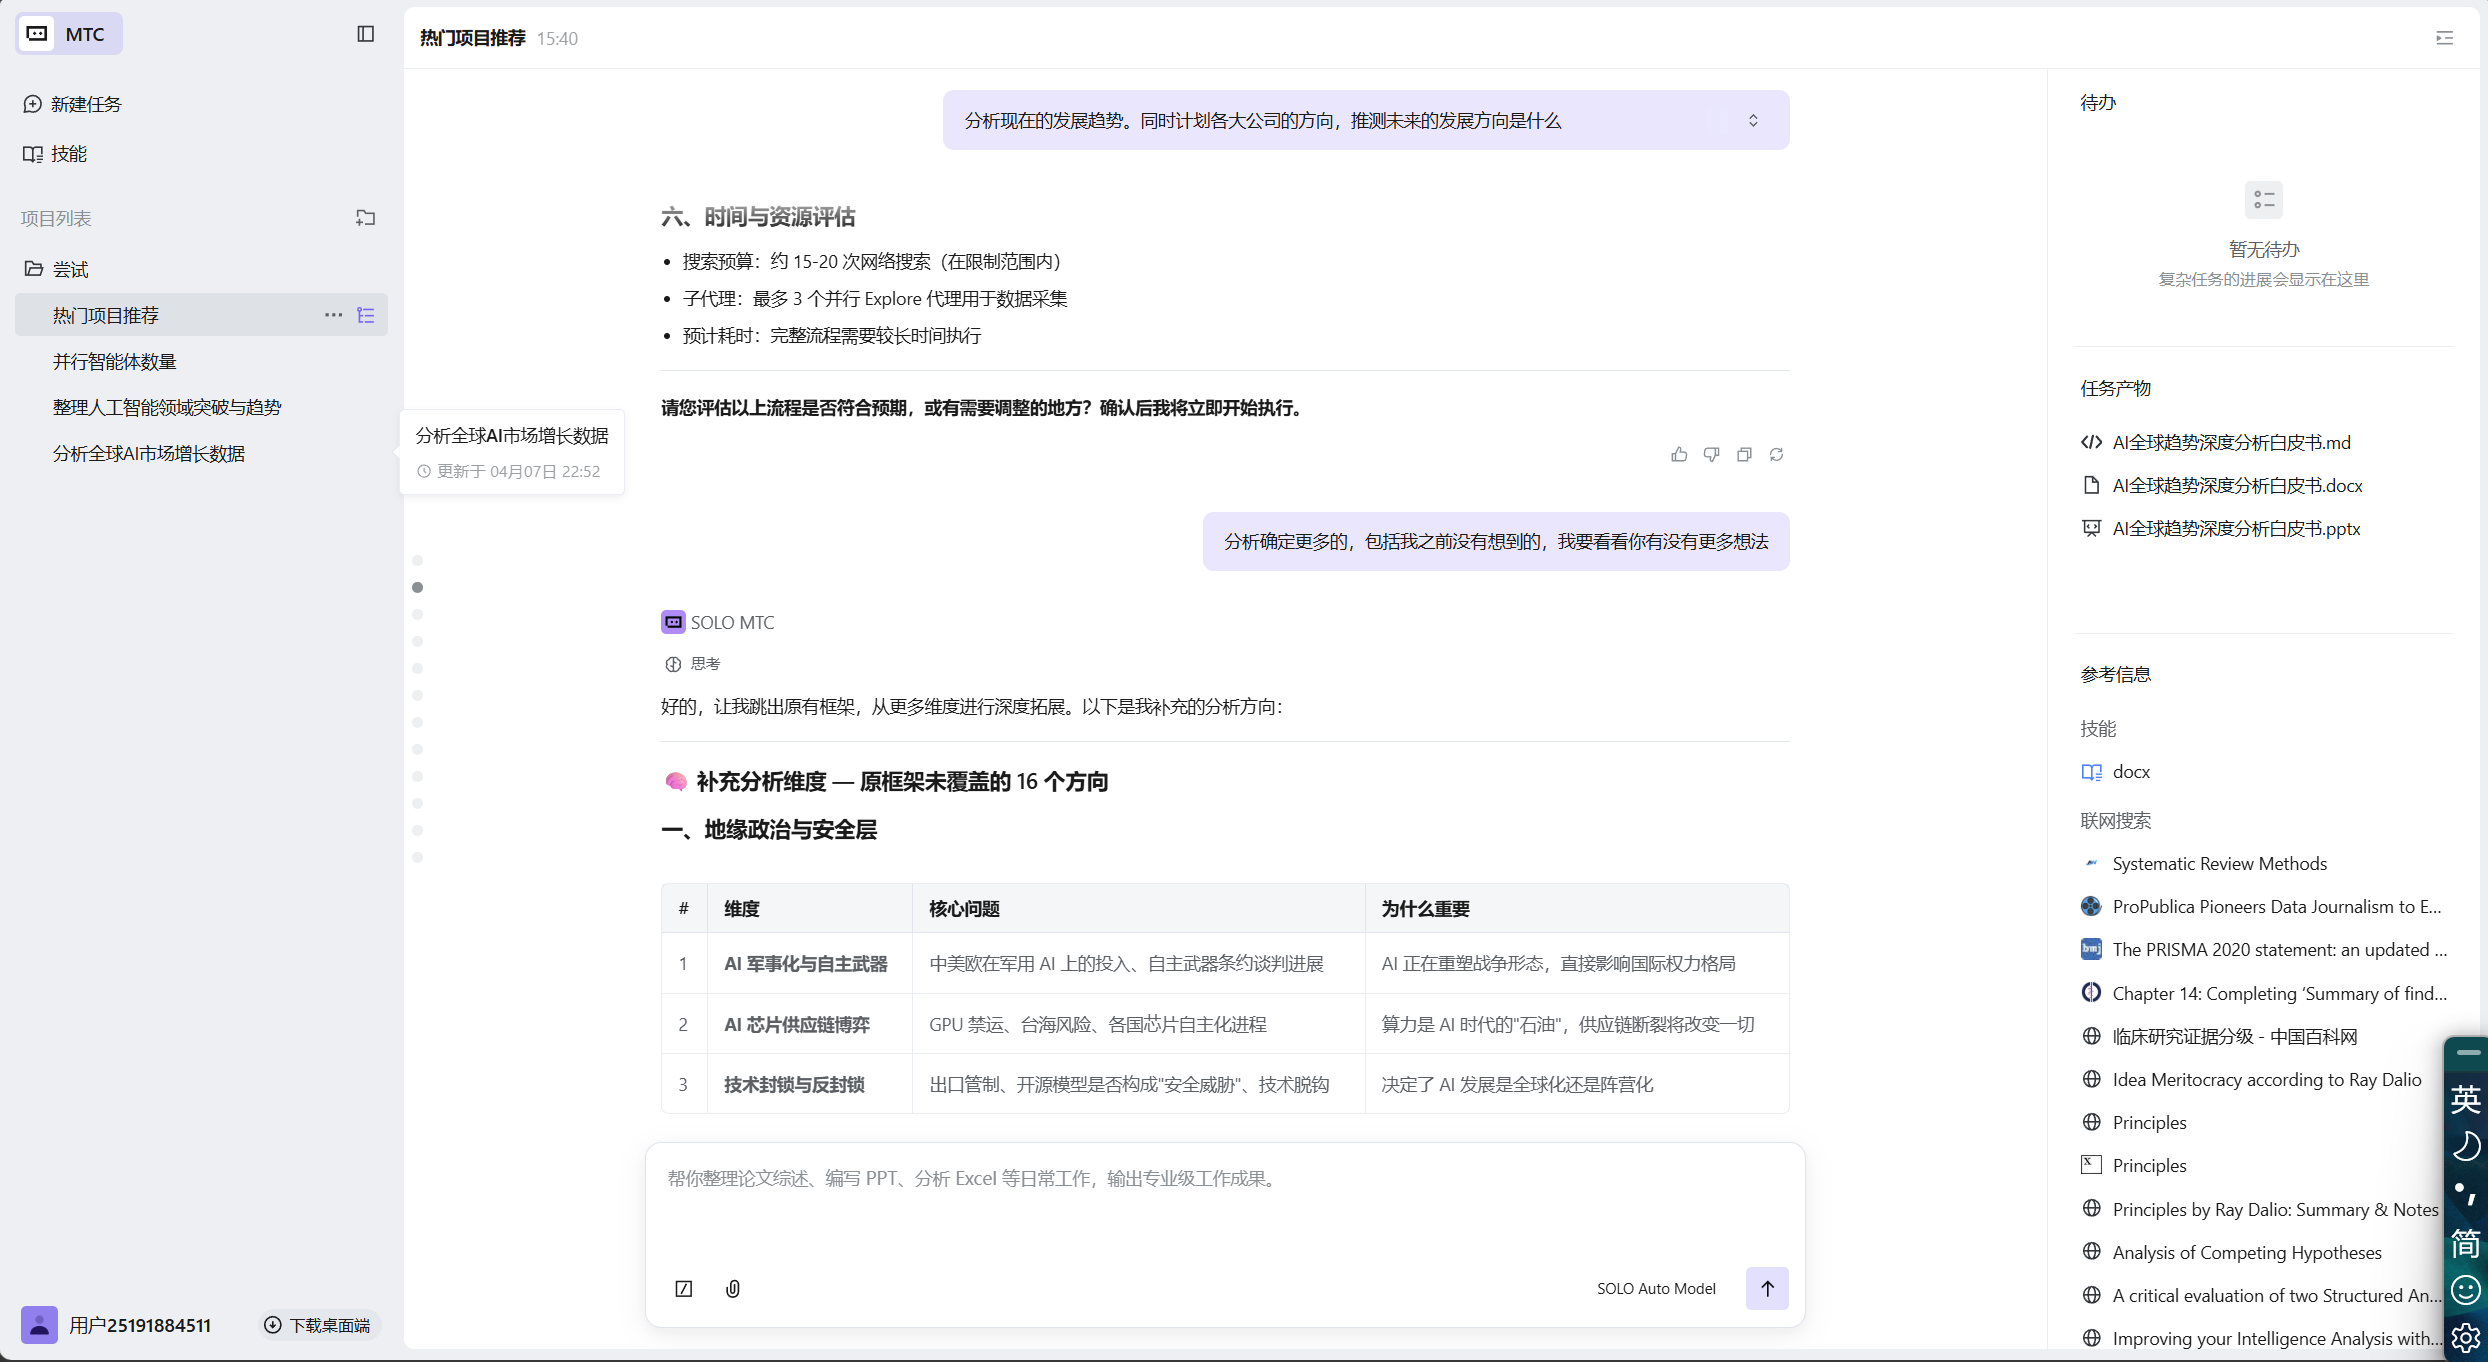The image size is (2488, 1362).
Task: Regenerate response with refresh icon
Action: [x=1776, y=455]
